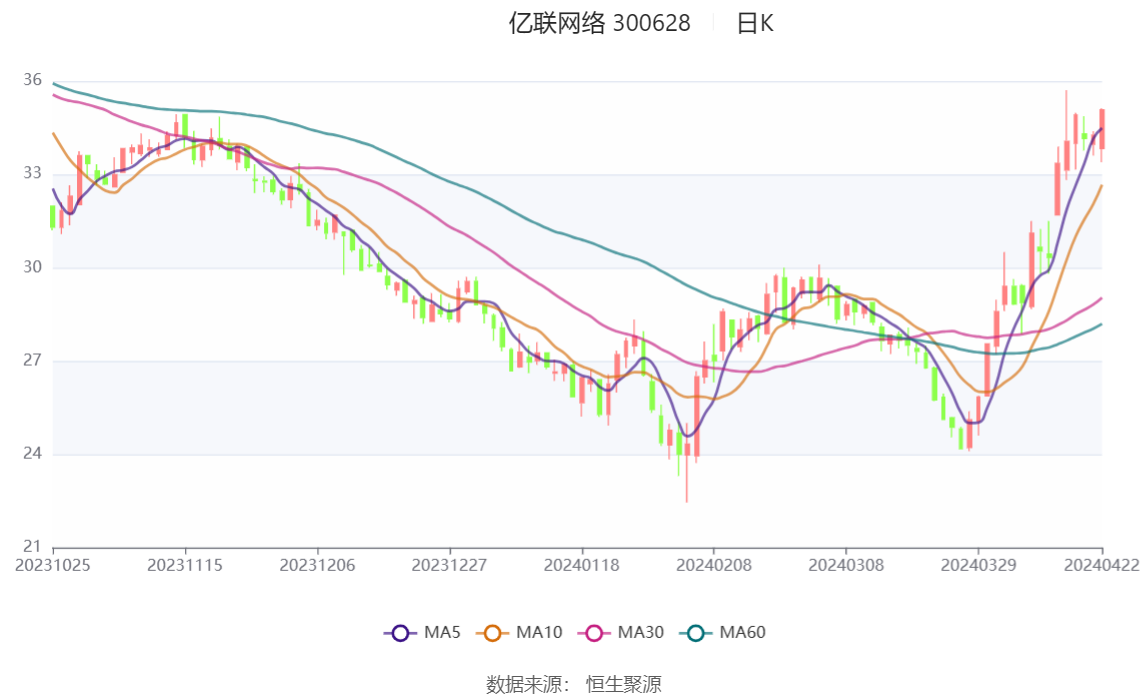The height and width of the screenshot is (699, 1148).
Task: Toggle the MA5 legend entry
Action: click(422, 632)
